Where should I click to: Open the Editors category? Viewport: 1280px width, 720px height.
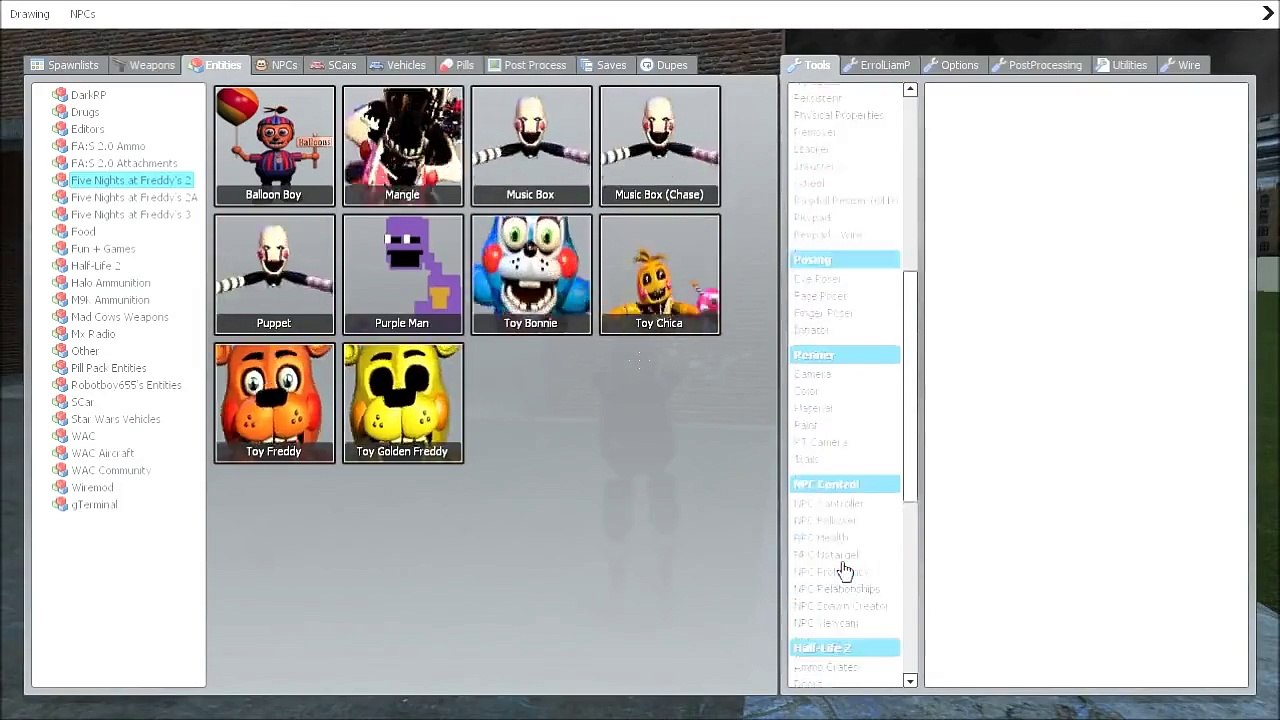(87, 129)
